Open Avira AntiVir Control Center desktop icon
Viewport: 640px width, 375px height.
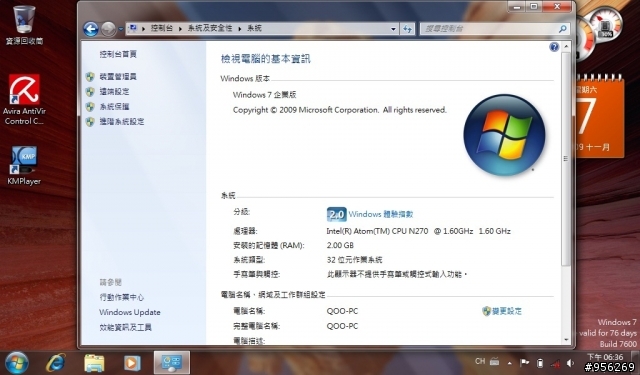[x=24, y=100]
